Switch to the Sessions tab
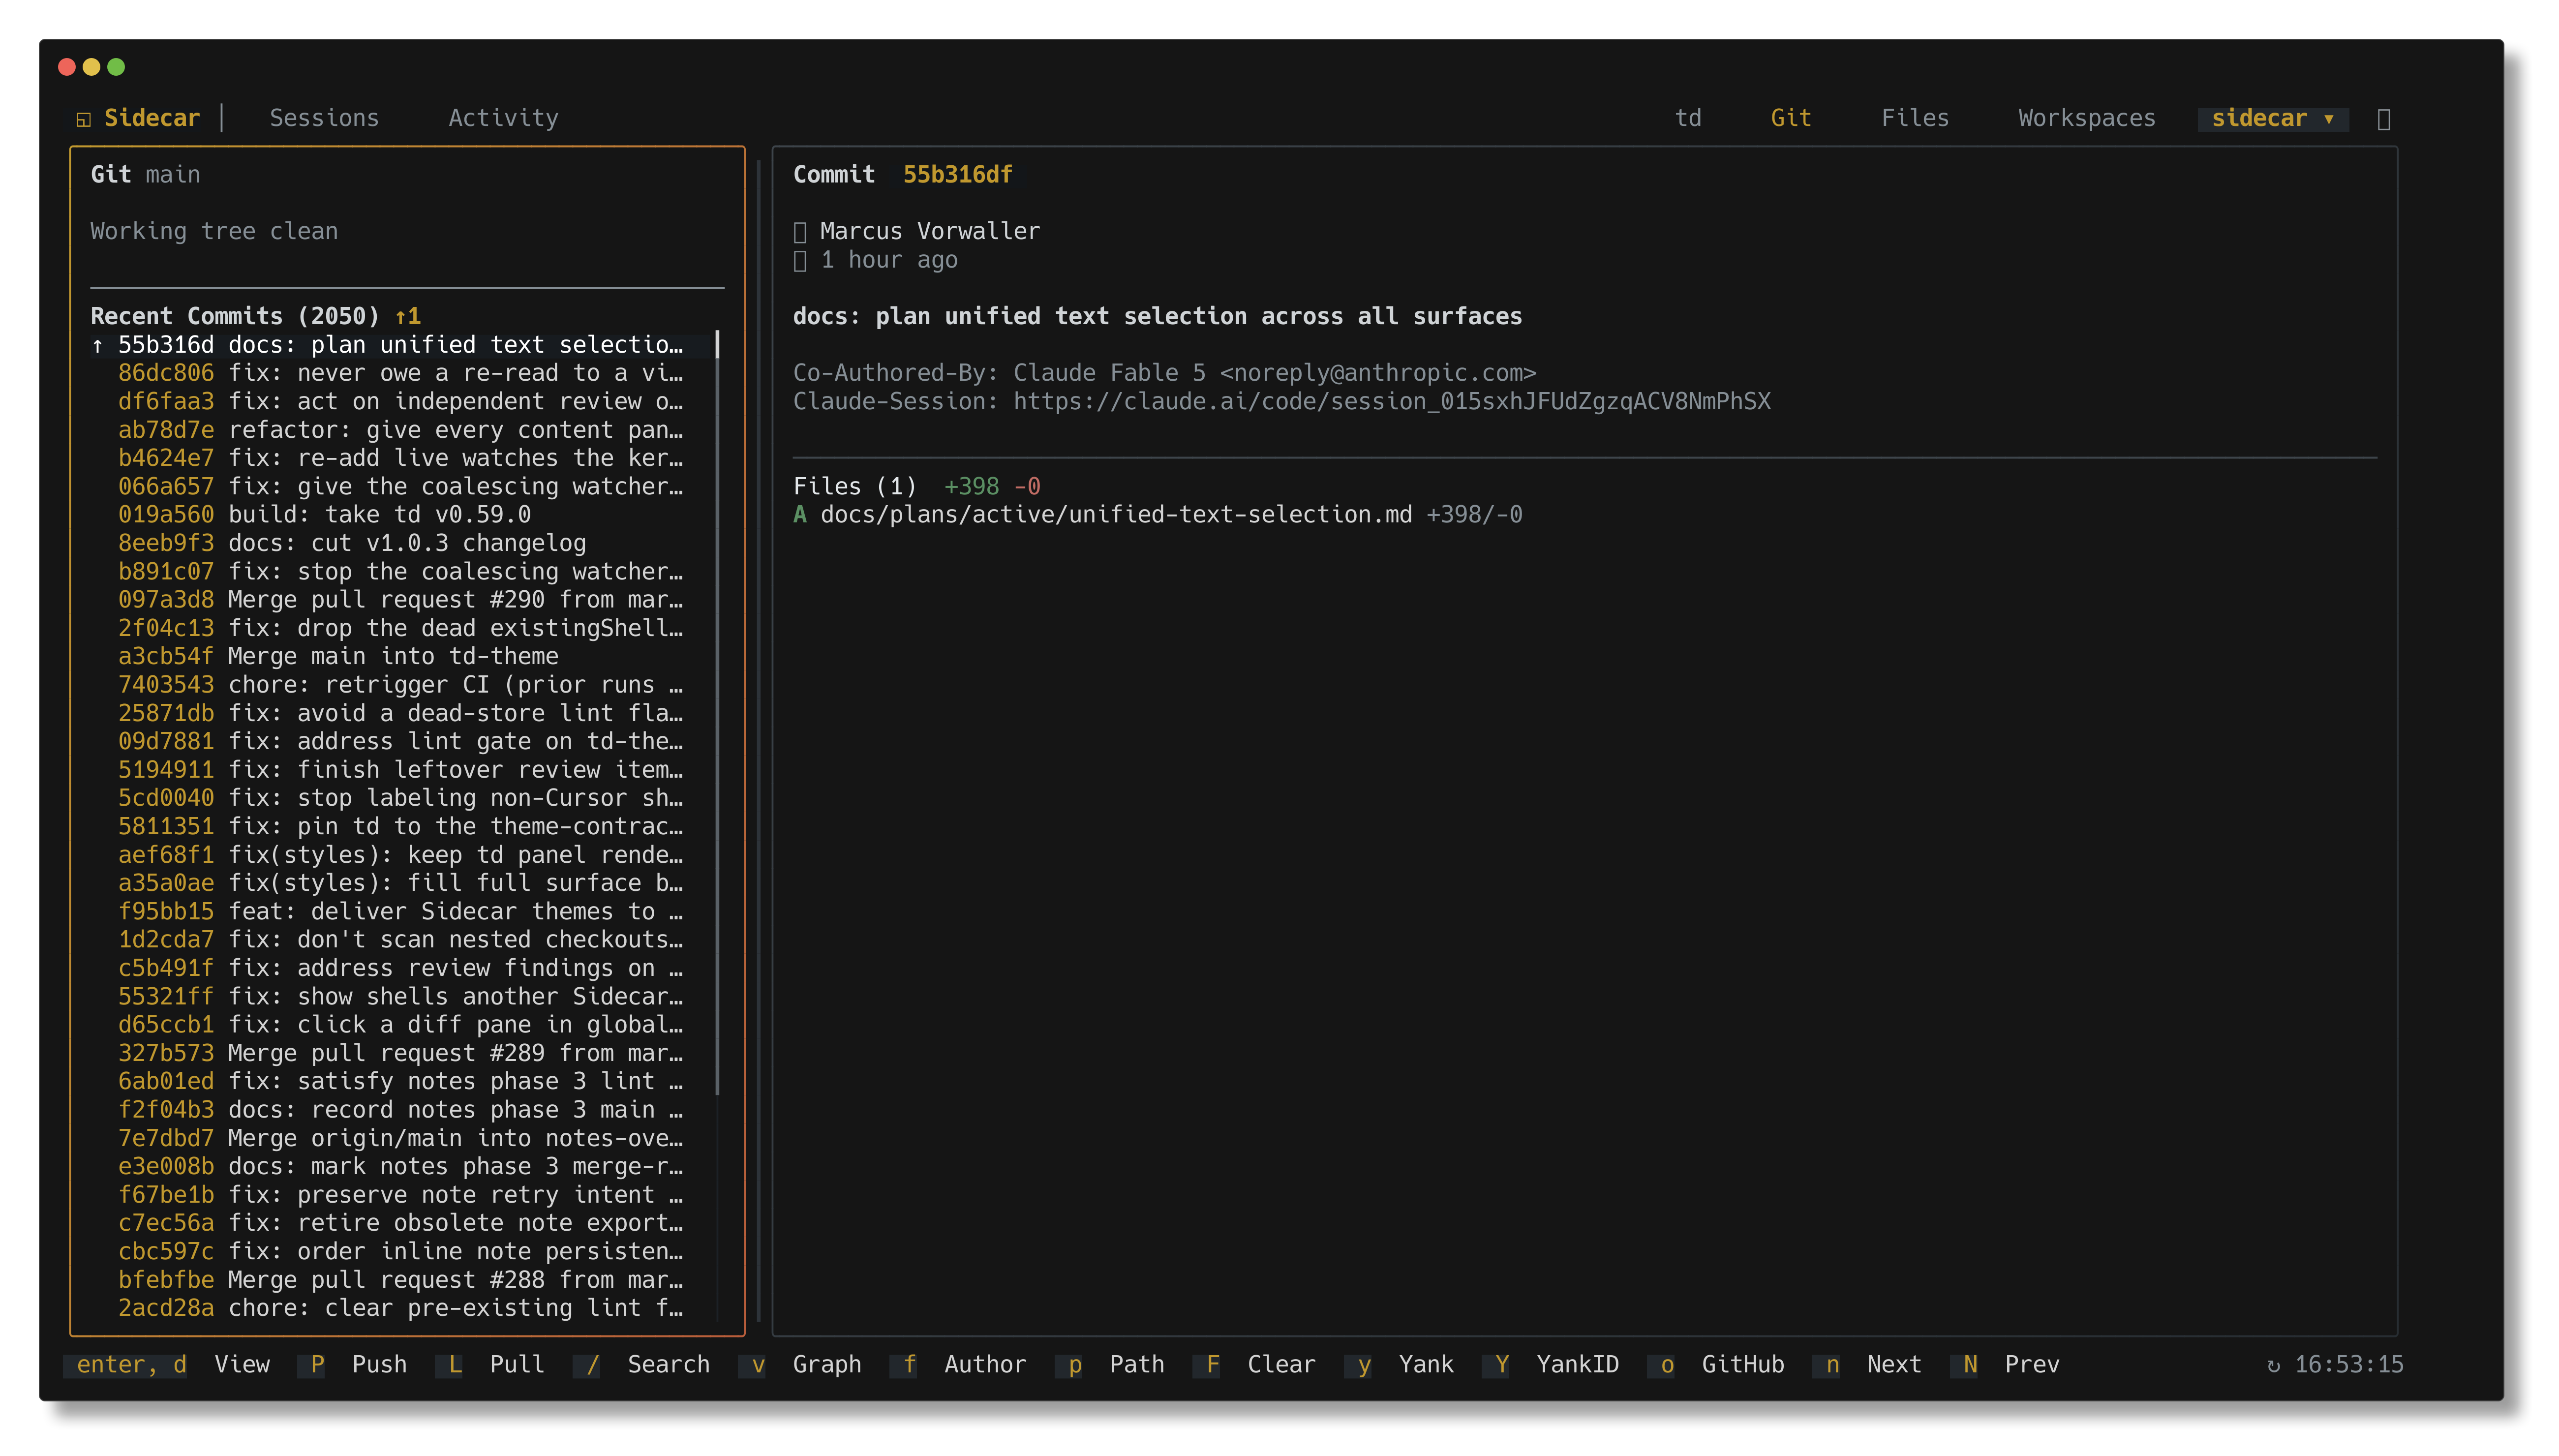Viewport: 2559px width, 1456px height. pyautogui.click(x=324, y=118)
